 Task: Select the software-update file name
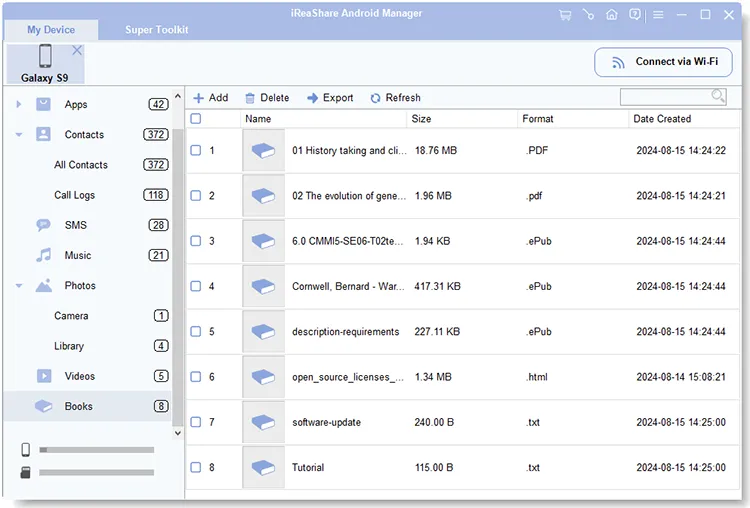click(x=326, y=422)
